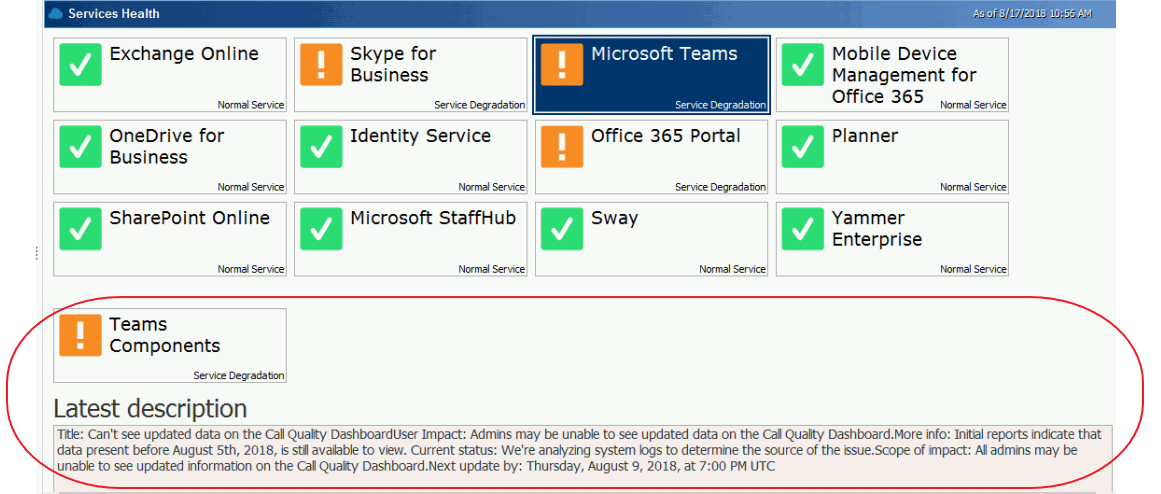This screenshot has height=494, width=1161.
Task: Click Normal Service status under Exchange Online
Action: (x=251, y=105)
